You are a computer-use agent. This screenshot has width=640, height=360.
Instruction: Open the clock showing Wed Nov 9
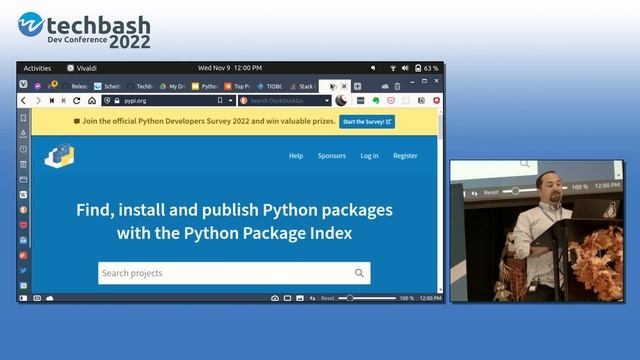[230, 68]
